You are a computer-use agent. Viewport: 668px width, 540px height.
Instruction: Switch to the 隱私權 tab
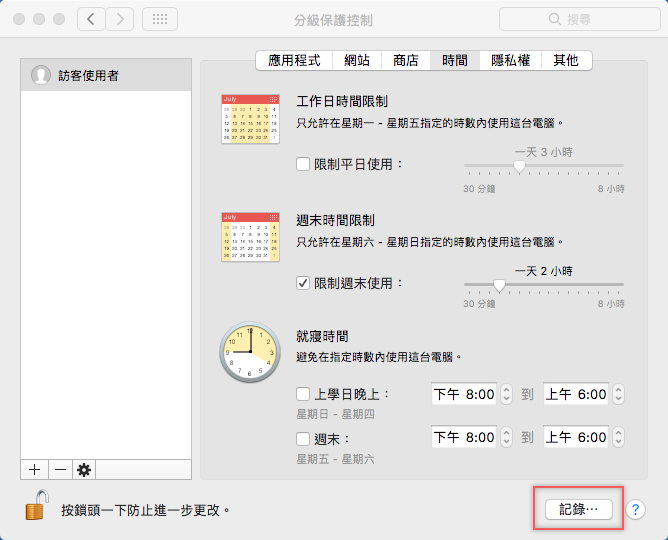pyautogui.click(x=510, y=60)
